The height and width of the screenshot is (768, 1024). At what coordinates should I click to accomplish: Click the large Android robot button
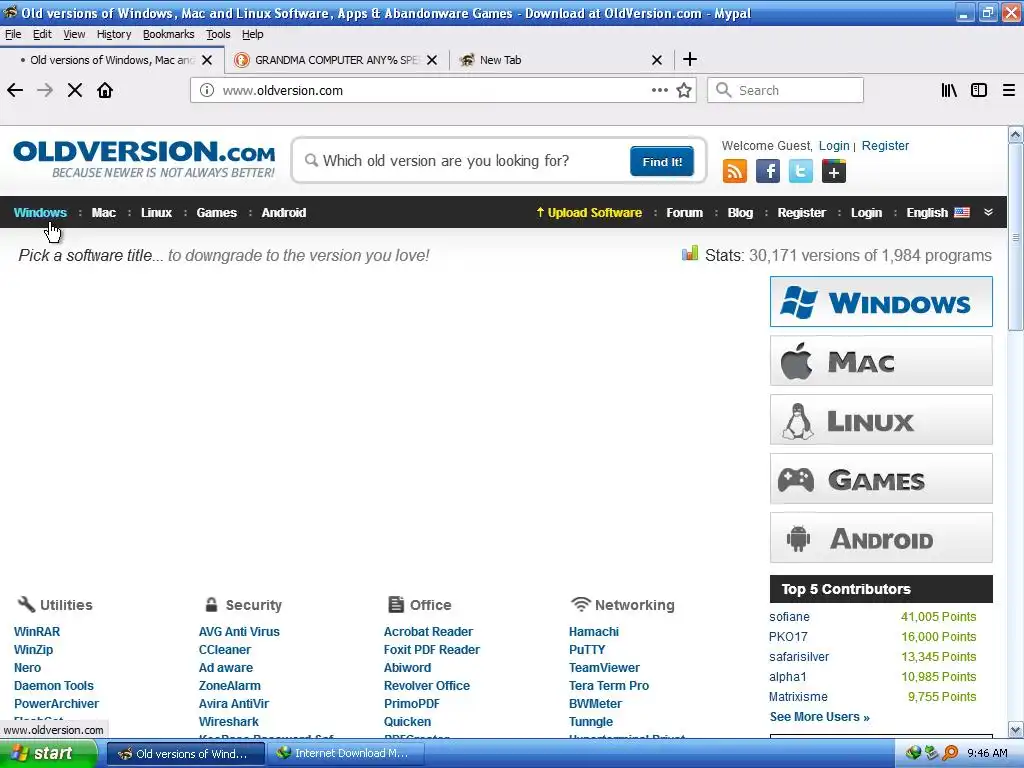(881, 537)
